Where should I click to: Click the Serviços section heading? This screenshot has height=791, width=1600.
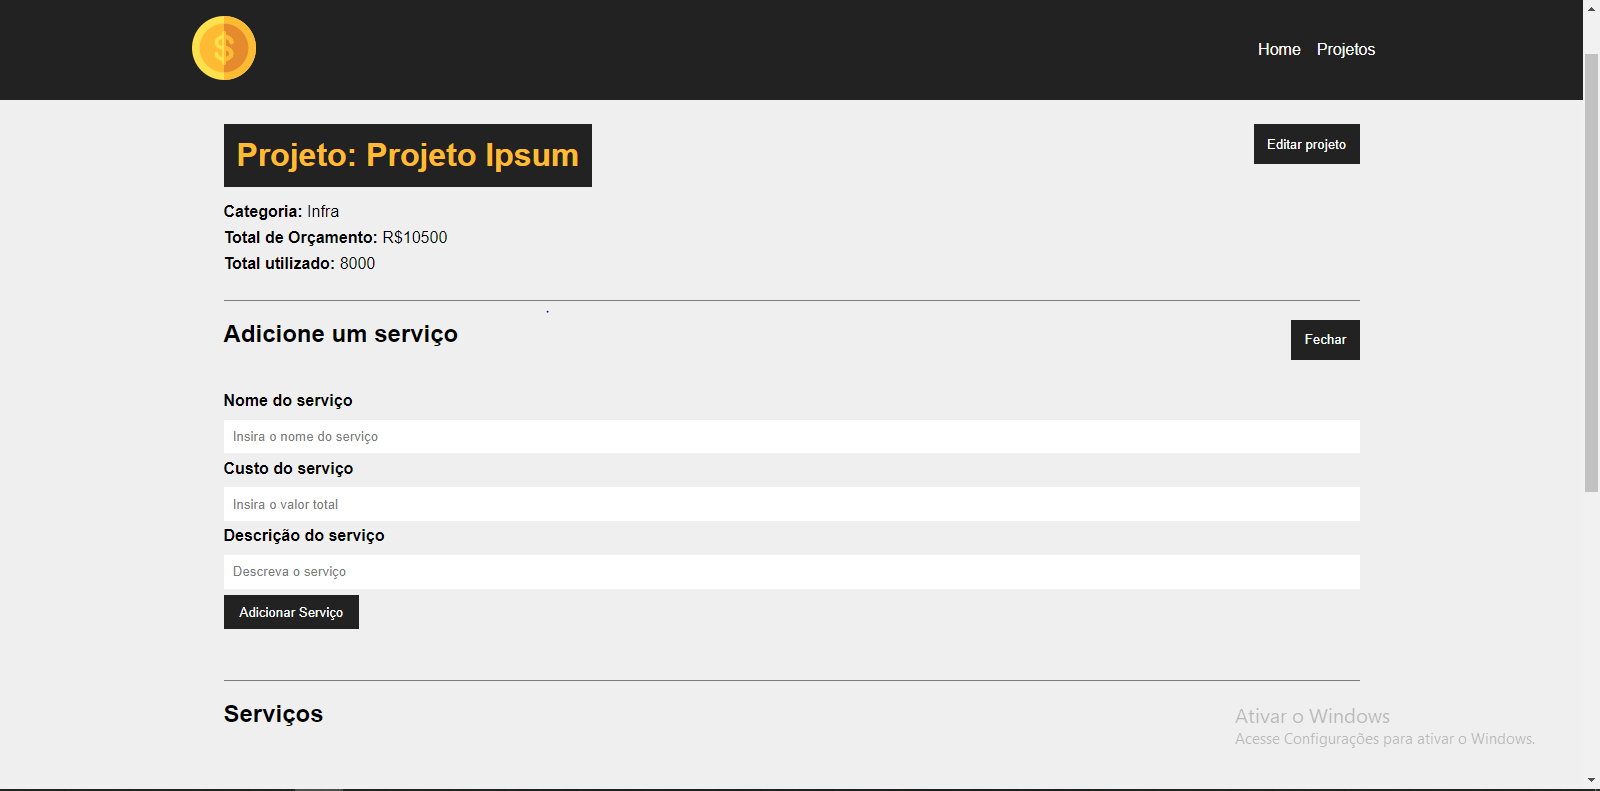tap(273, 713)
